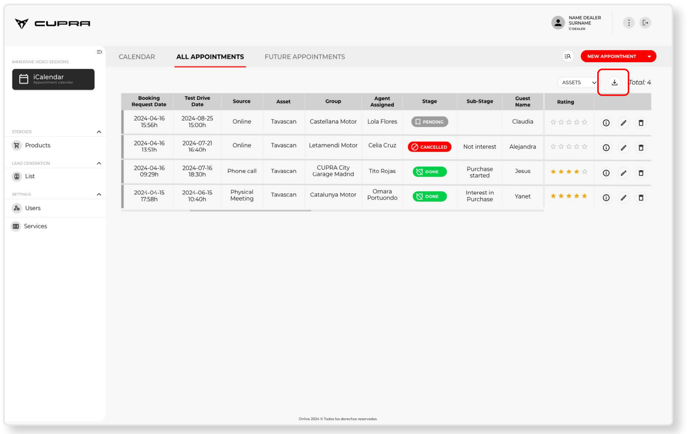Screen dimensions: 688x434
Task: Download the appointments list
Action: coord(614,83)
